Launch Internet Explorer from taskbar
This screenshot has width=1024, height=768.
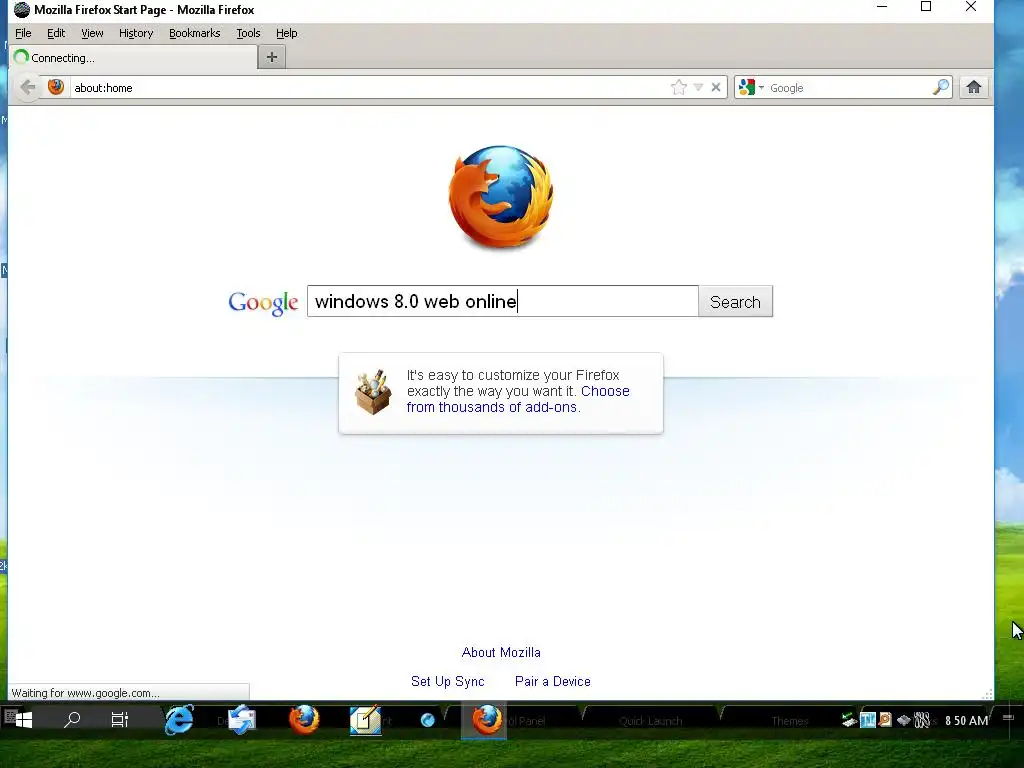179,720
